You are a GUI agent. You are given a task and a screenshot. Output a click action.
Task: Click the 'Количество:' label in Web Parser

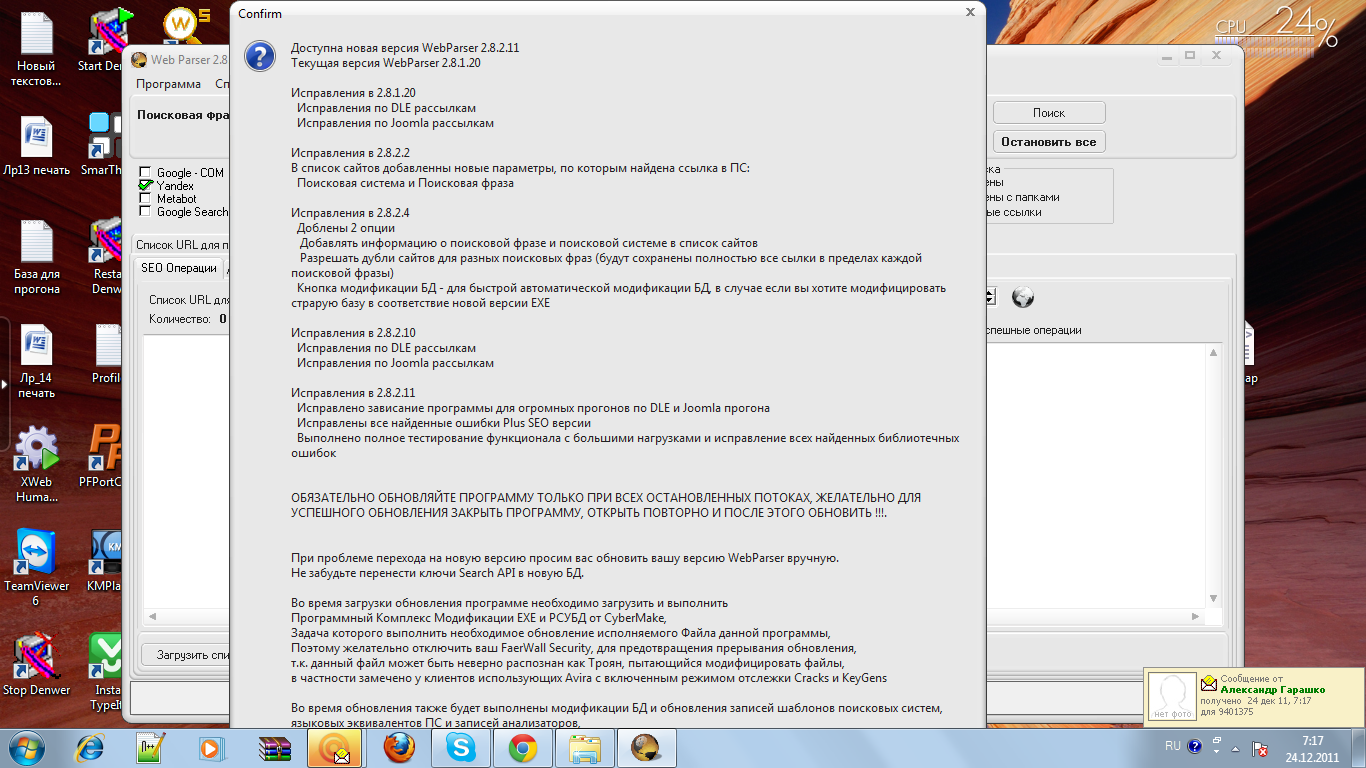coord(180,319)
